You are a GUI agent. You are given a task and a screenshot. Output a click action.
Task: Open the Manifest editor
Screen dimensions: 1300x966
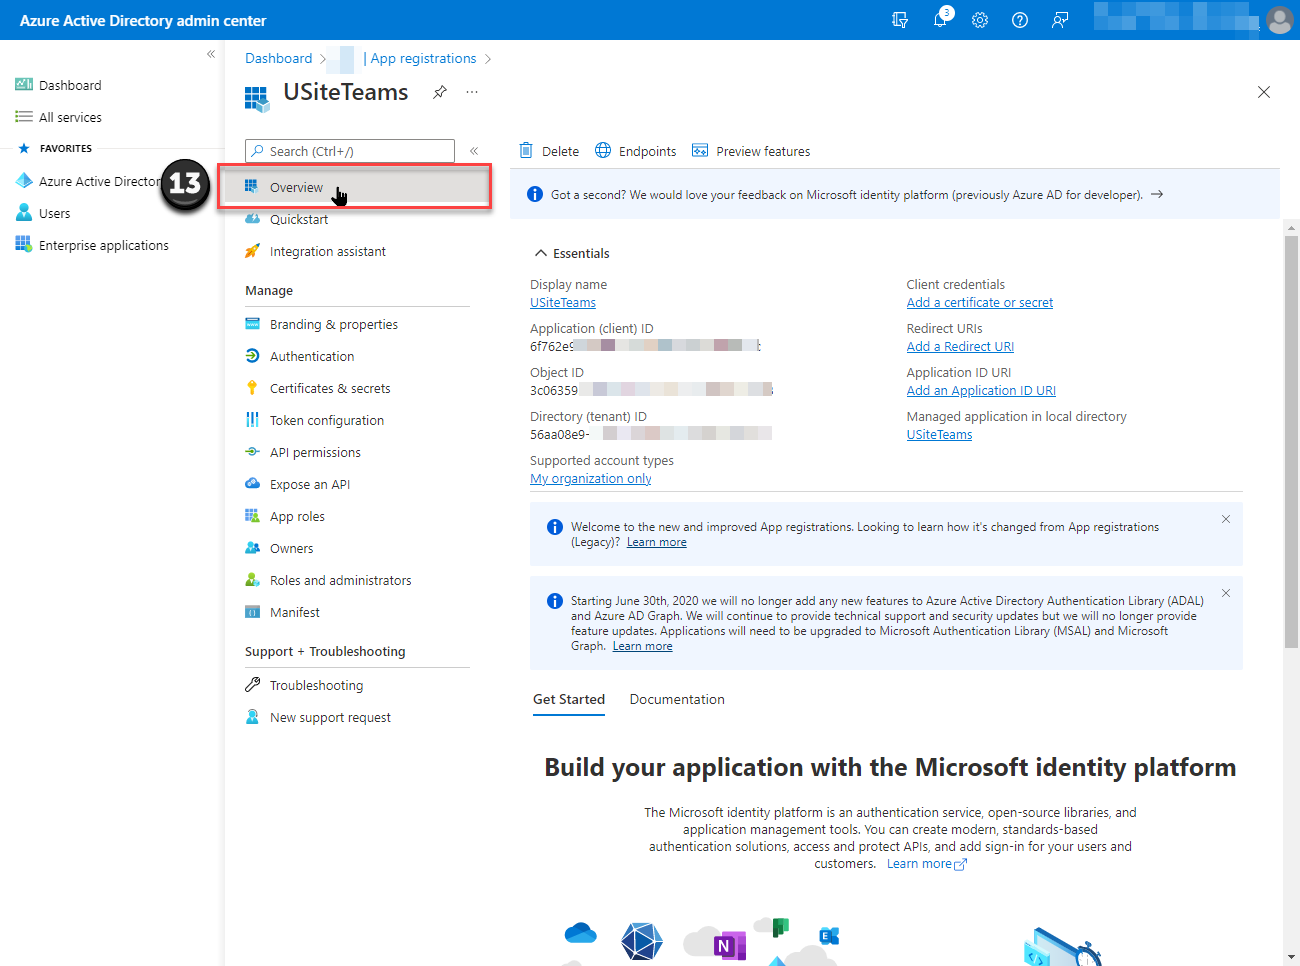[282, 612]
